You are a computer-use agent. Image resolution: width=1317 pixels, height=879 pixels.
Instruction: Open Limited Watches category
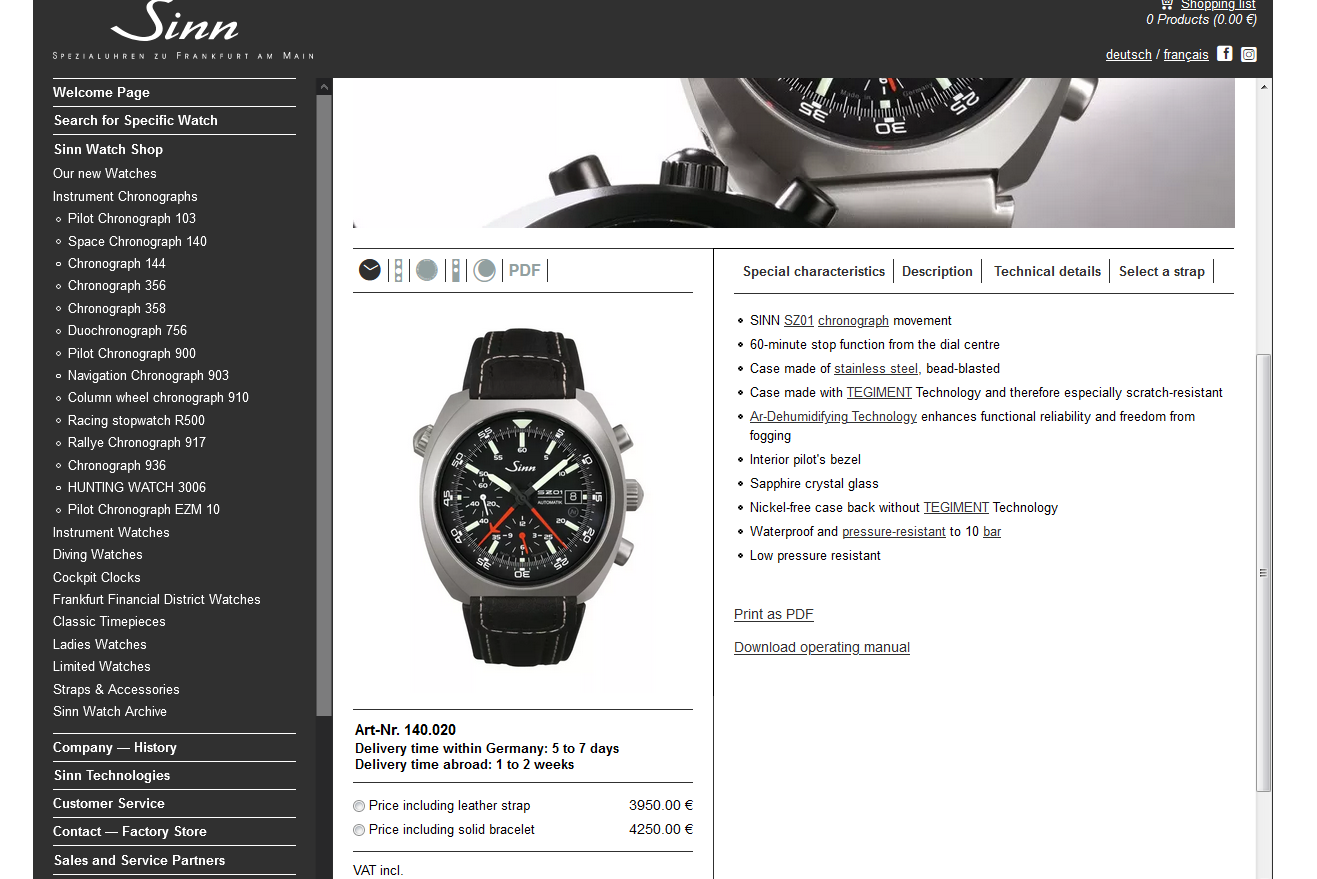pyautogui.click(x=102, y=666)
